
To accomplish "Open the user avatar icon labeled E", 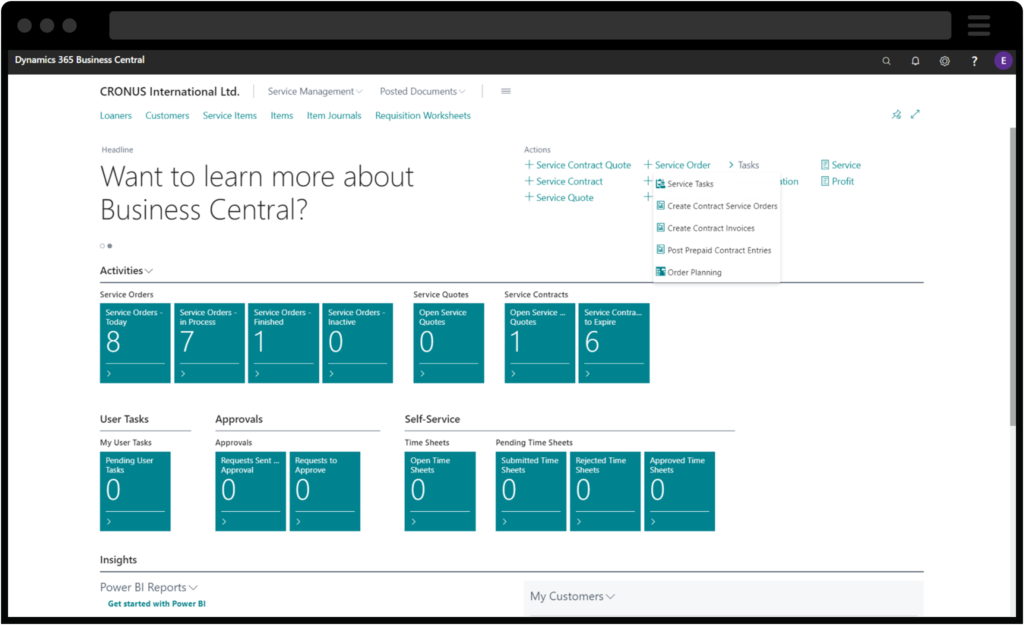I will 1003,60.
